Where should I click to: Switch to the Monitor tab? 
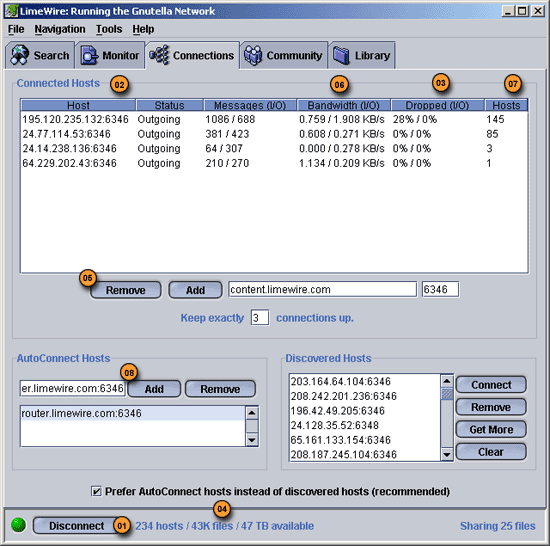[110, 55]
